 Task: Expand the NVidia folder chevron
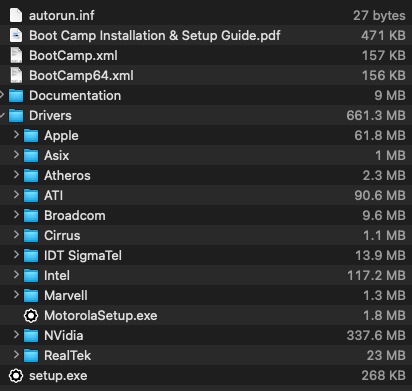tap(16, 335)
